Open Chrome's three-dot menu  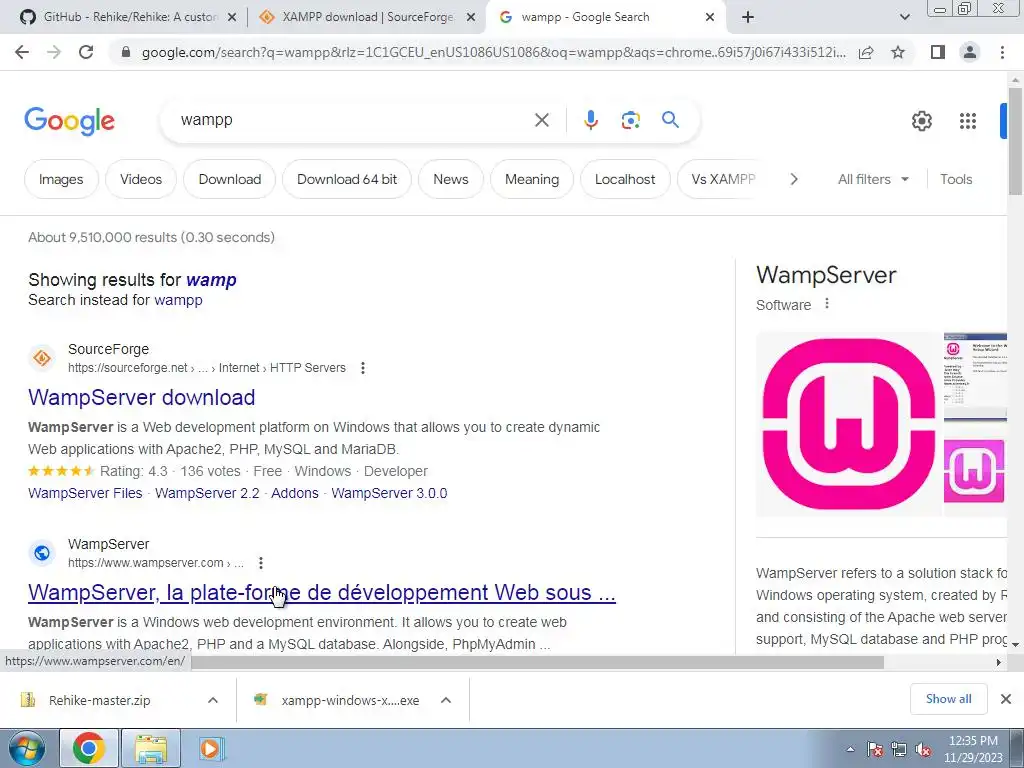[x=1002, y=52]
